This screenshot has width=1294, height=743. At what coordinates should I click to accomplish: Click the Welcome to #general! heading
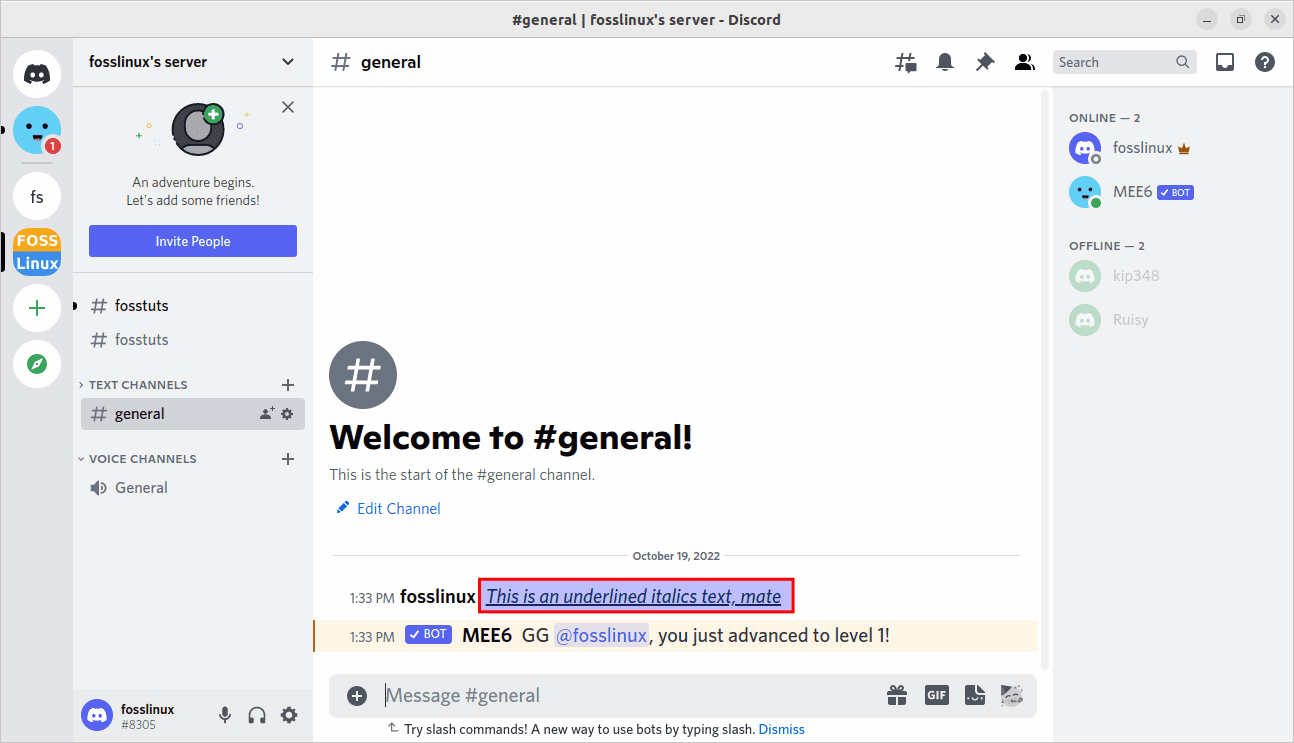[511, 437]
